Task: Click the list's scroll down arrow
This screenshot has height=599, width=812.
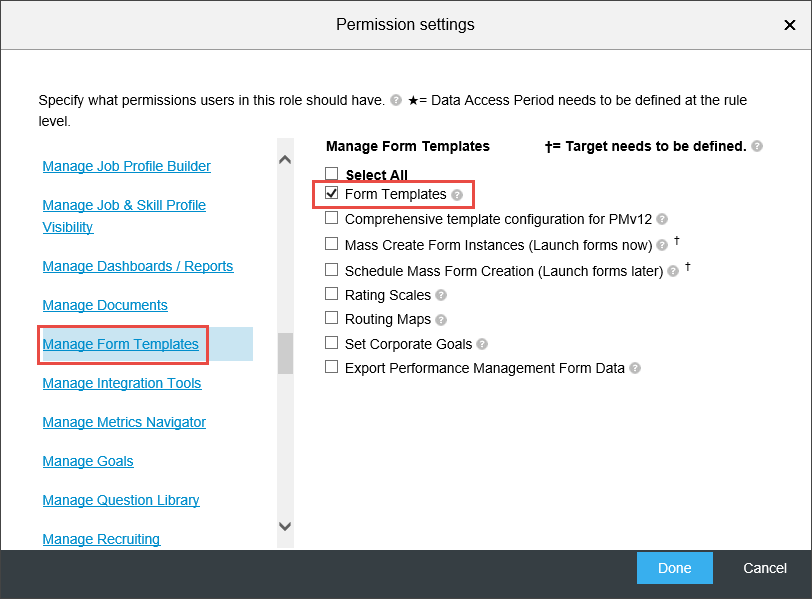Action: click(285, 526)
